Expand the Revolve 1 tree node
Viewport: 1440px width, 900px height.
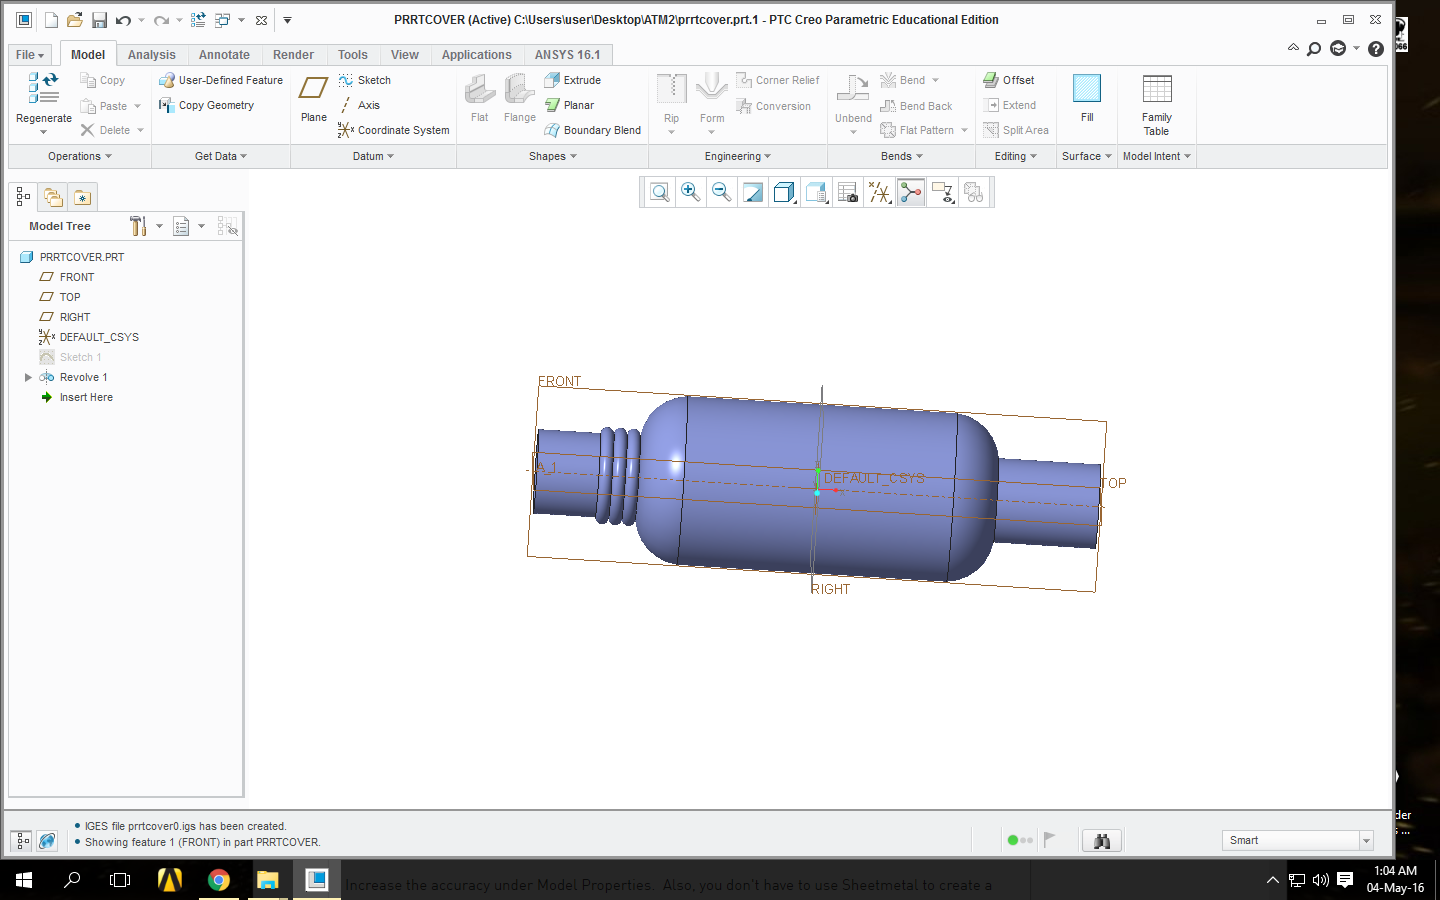click(28, 377)
